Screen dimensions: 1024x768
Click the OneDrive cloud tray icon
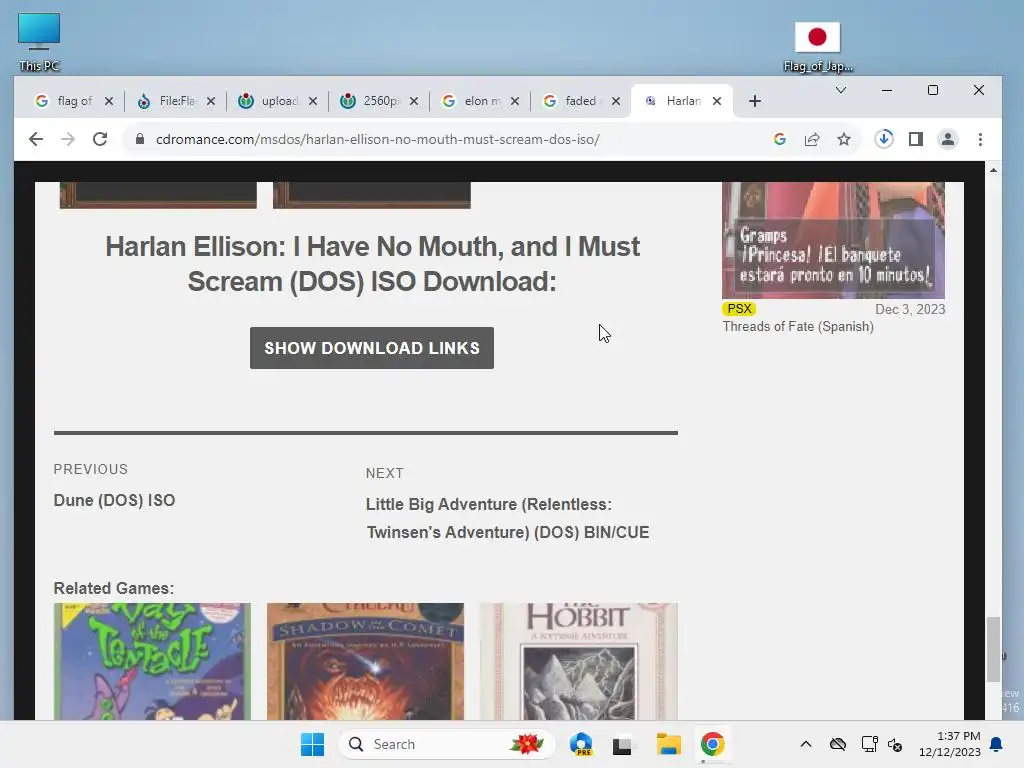click(838, 744)
